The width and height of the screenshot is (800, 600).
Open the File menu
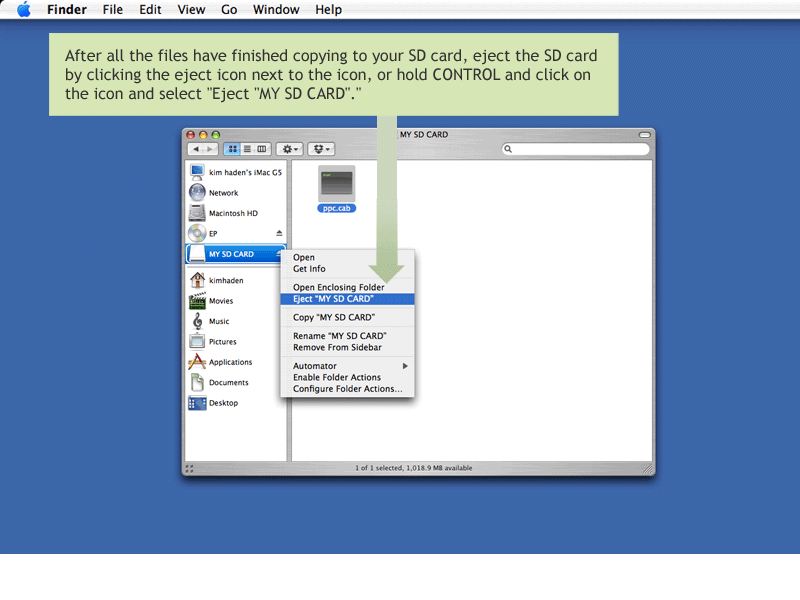[x=112, y=9]
